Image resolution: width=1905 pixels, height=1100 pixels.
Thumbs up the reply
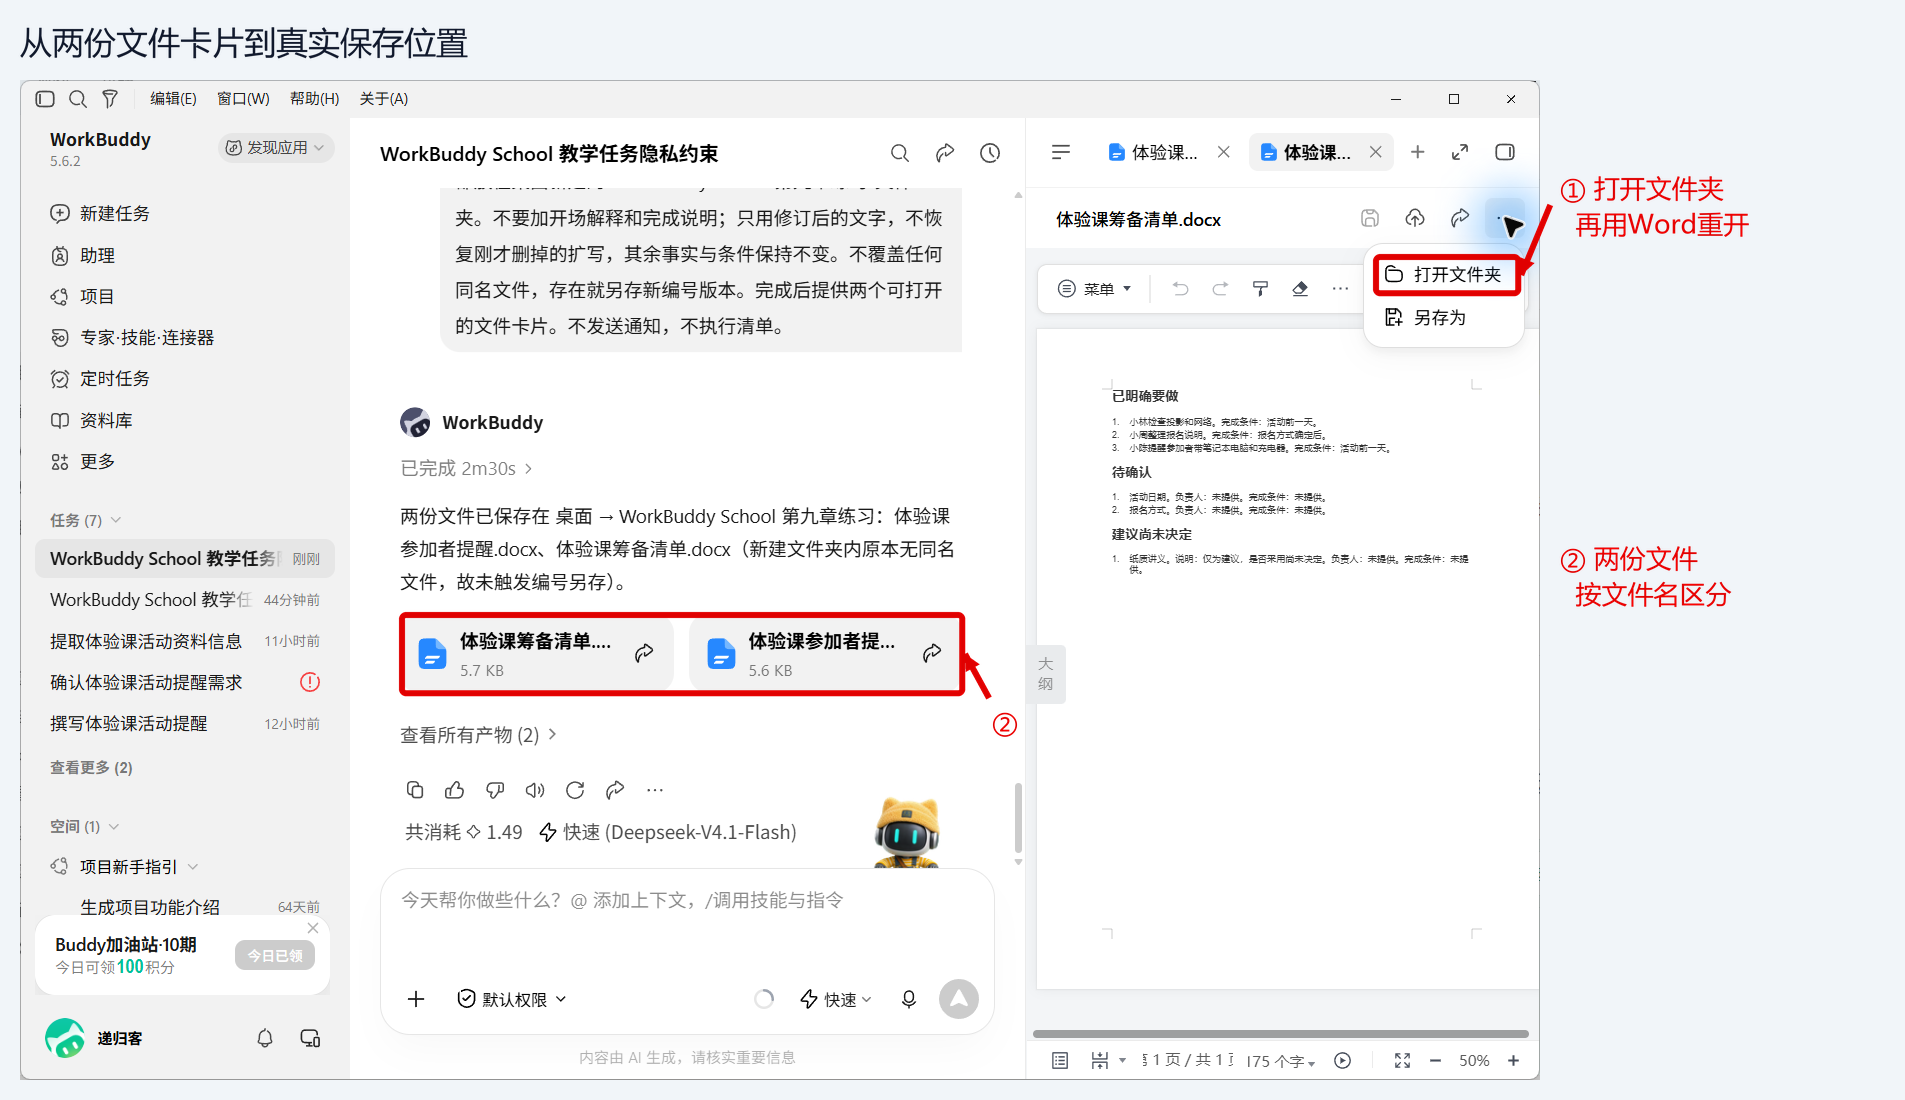pyautogui.click(x=455, y=790)
